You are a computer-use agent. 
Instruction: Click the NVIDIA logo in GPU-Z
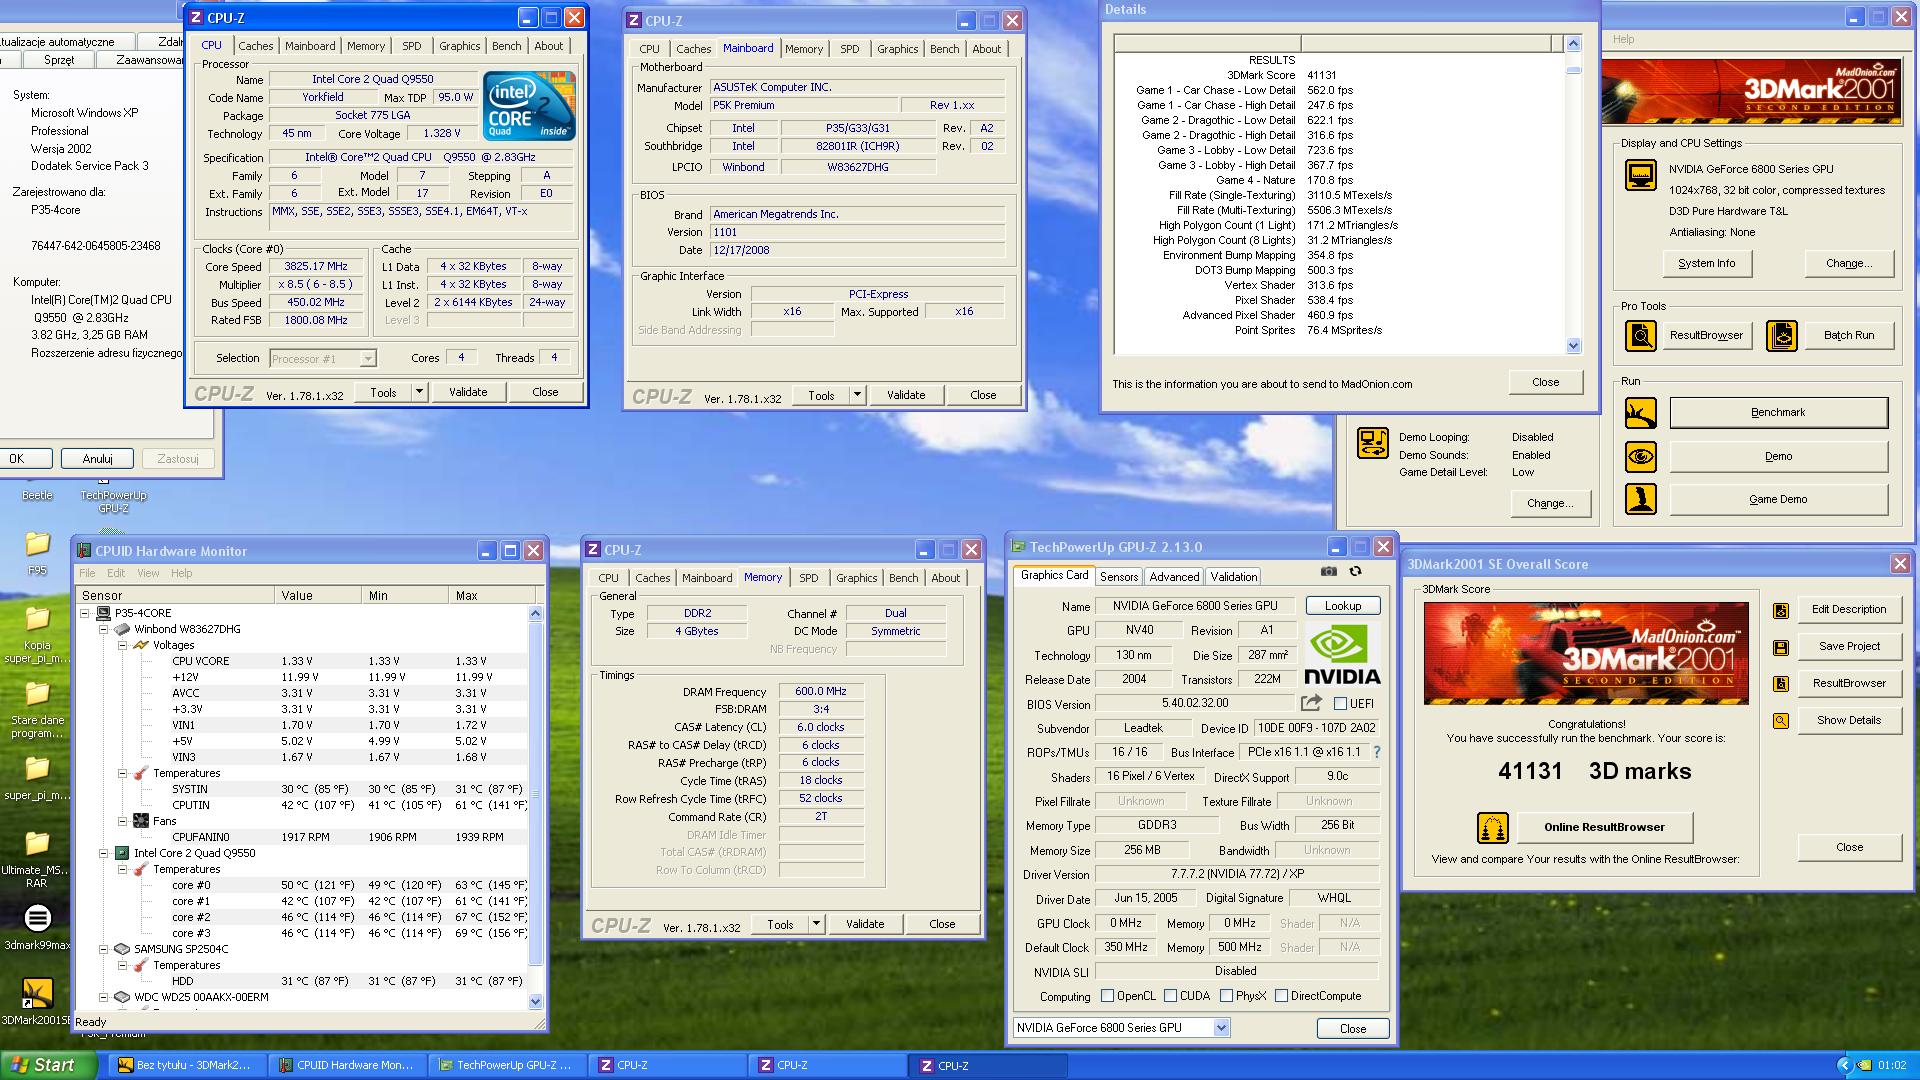[x=1342, y=654]
